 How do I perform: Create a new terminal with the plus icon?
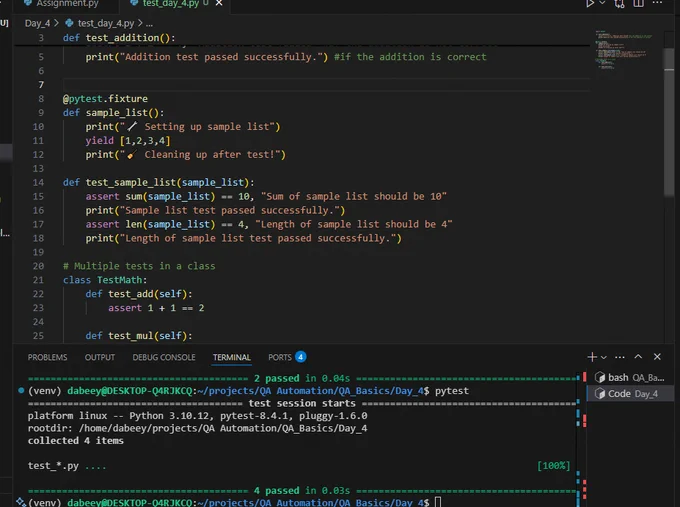pos(592,357)
